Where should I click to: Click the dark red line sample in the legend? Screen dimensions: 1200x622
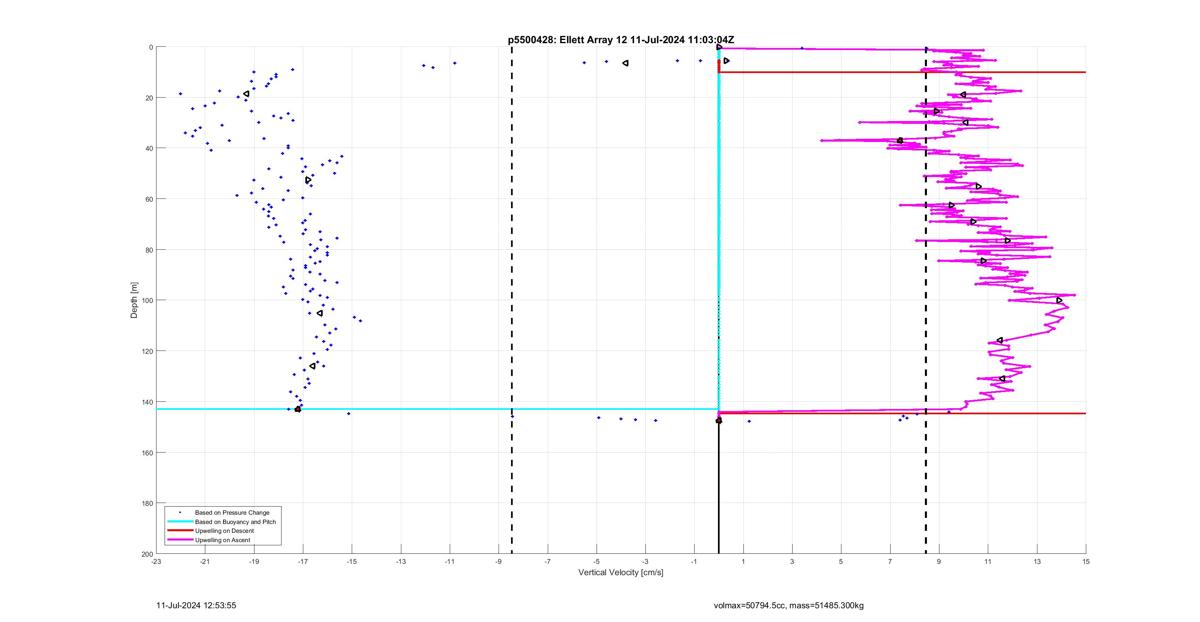click(x=180, y=531)
